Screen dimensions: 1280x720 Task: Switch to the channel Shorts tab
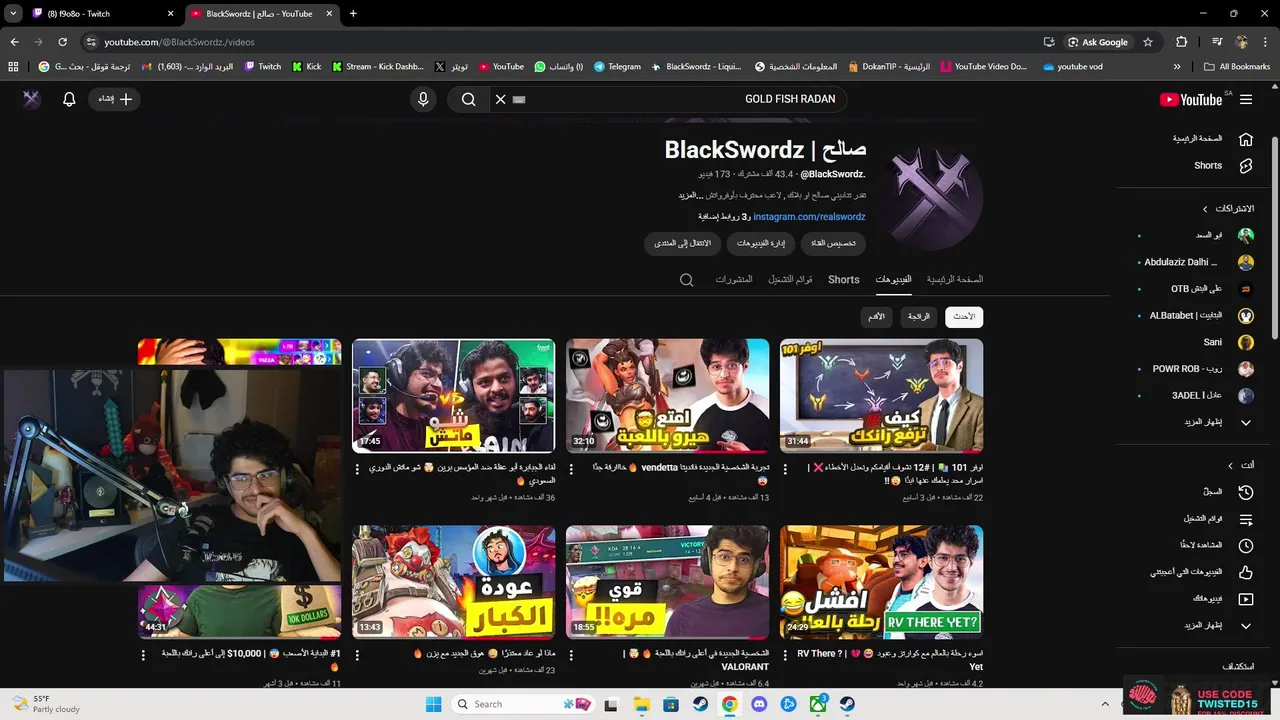pos(843,280)
